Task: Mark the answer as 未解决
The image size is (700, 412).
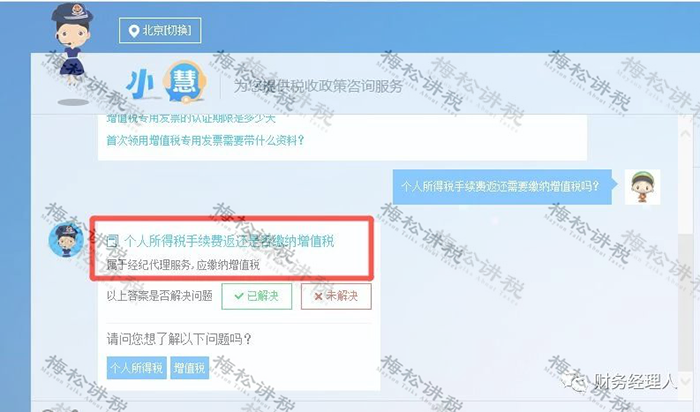Action: 336,296
